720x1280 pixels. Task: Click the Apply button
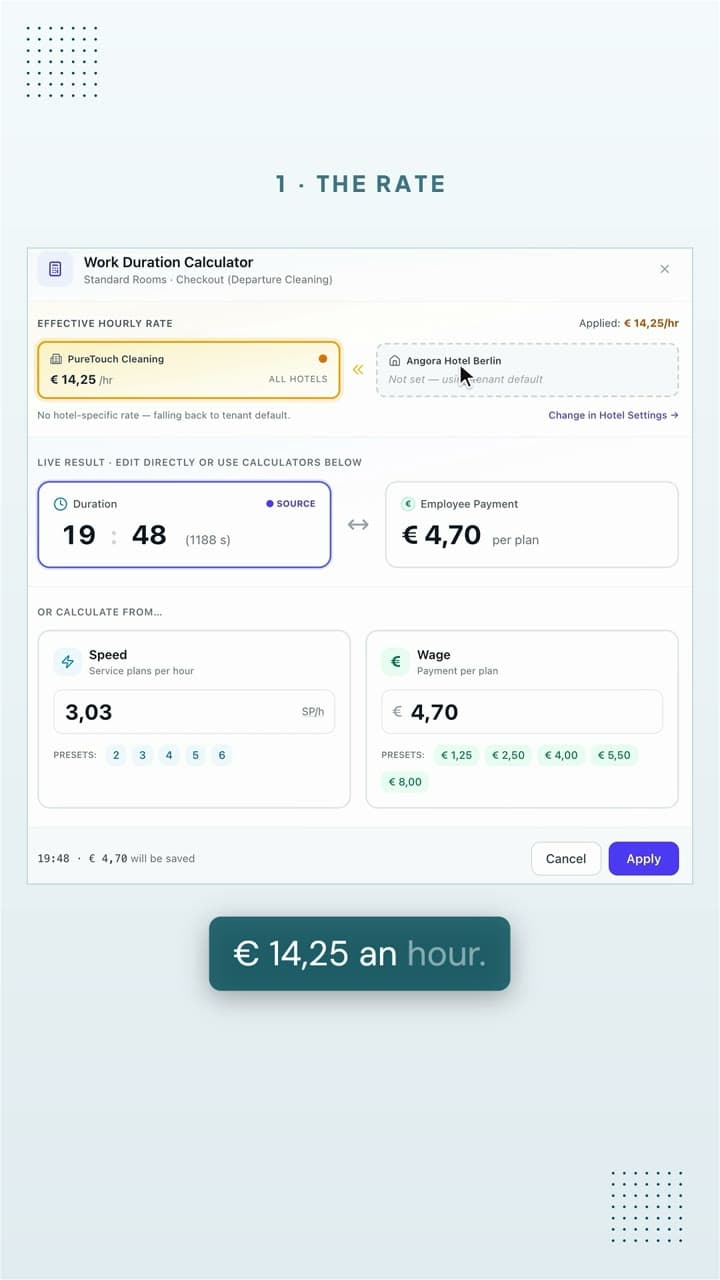point(644,859)
